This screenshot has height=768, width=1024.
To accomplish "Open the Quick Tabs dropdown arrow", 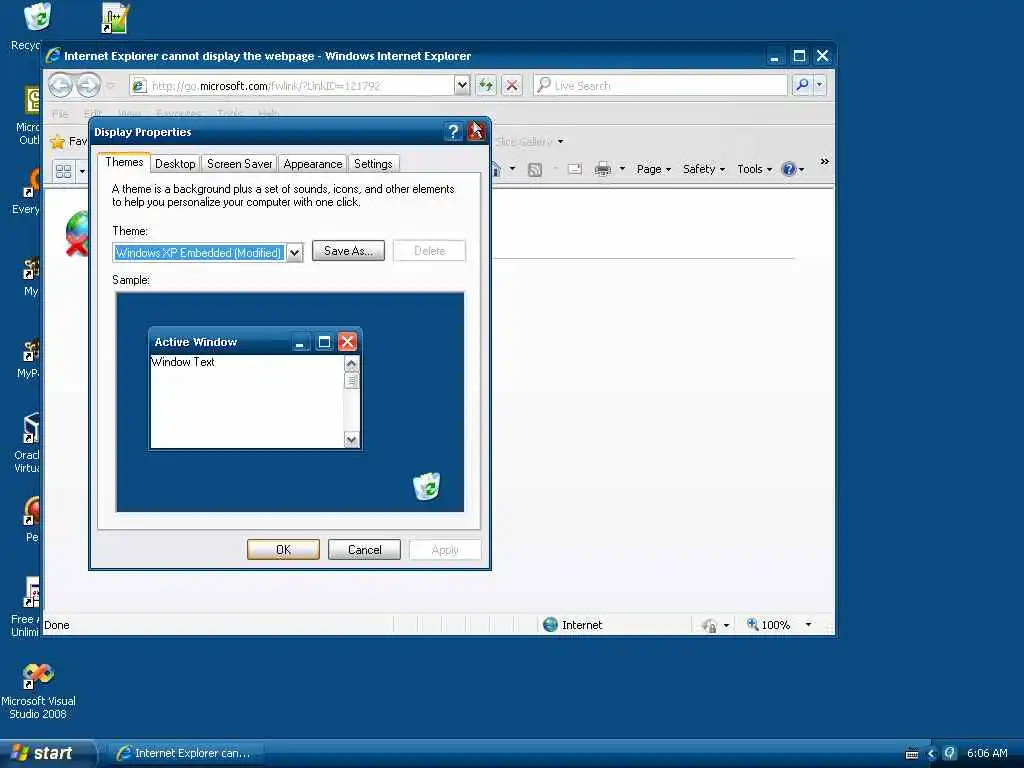I will tap(82, 171).
